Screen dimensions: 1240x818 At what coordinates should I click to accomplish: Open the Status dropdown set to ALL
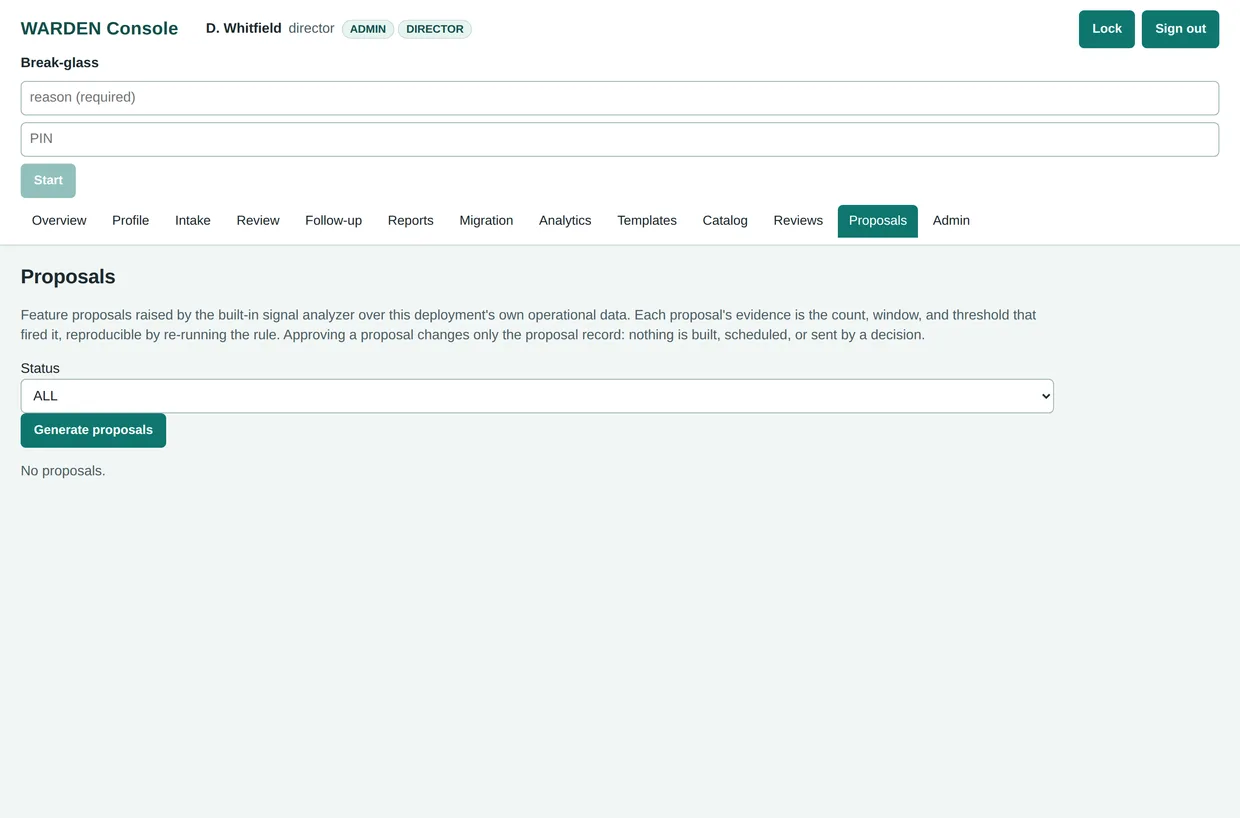(x=537, y=396)
